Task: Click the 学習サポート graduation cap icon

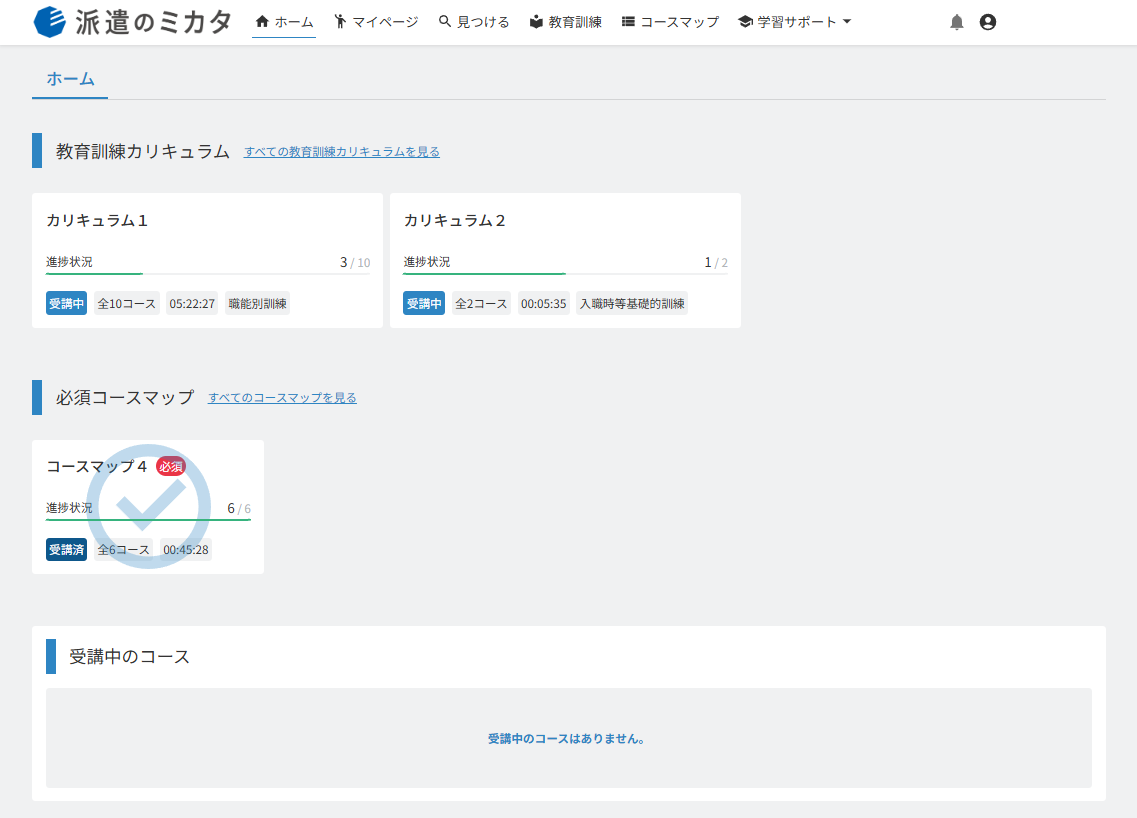Action: pos(745,22)
